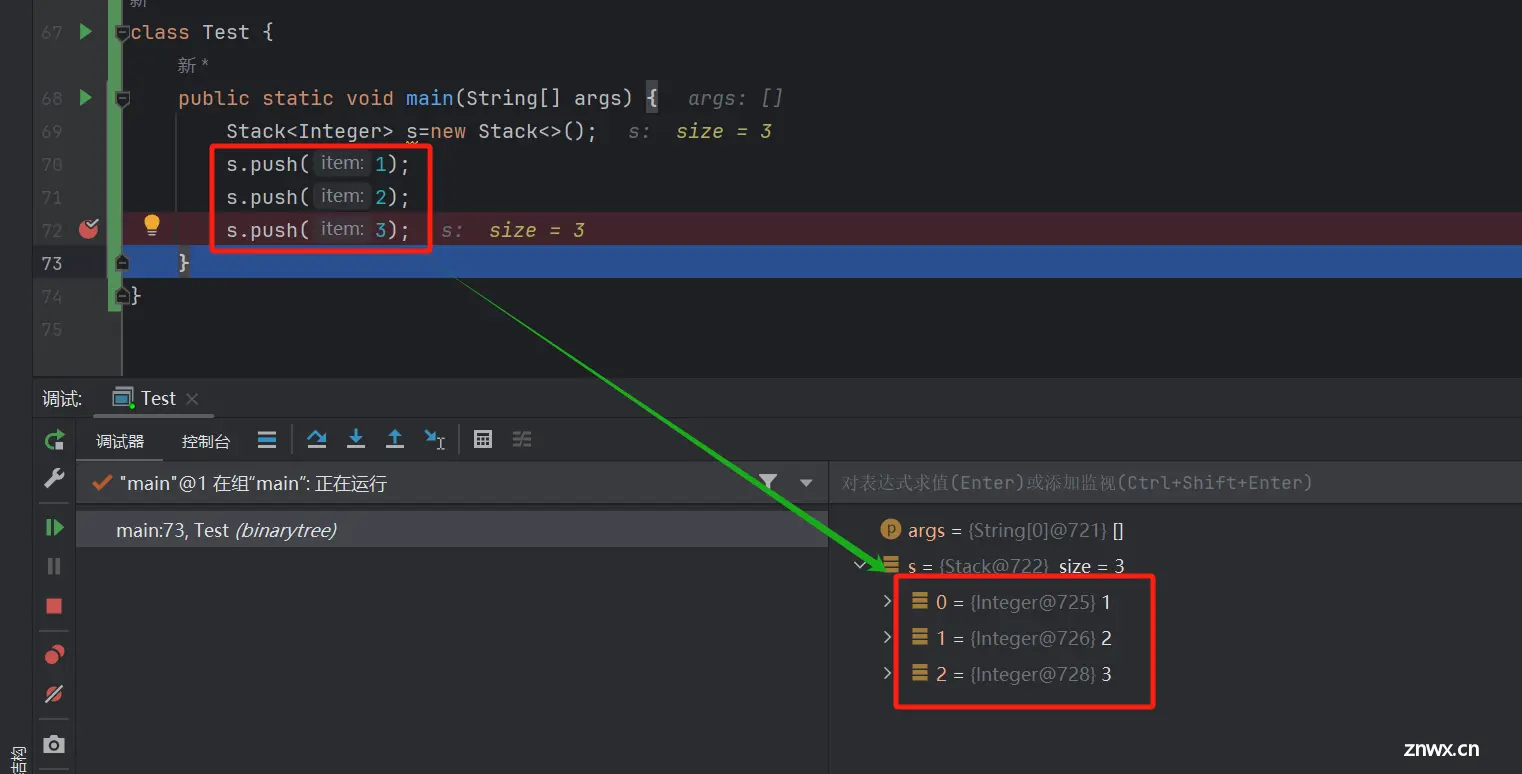
Task: Click fold end marker on line 74
Action: coord(122,295)
